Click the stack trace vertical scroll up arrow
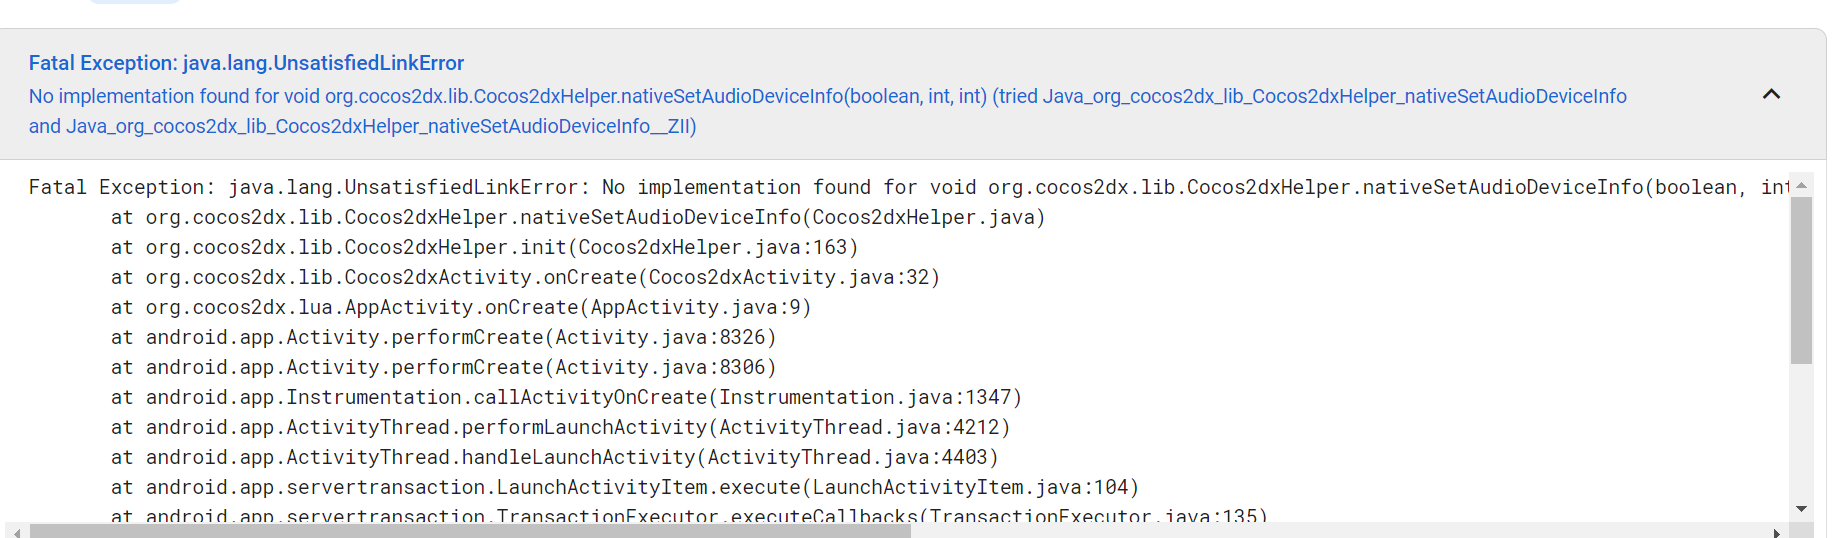Viewport: 1833px width, 538px height. (x=1801, y=186)
